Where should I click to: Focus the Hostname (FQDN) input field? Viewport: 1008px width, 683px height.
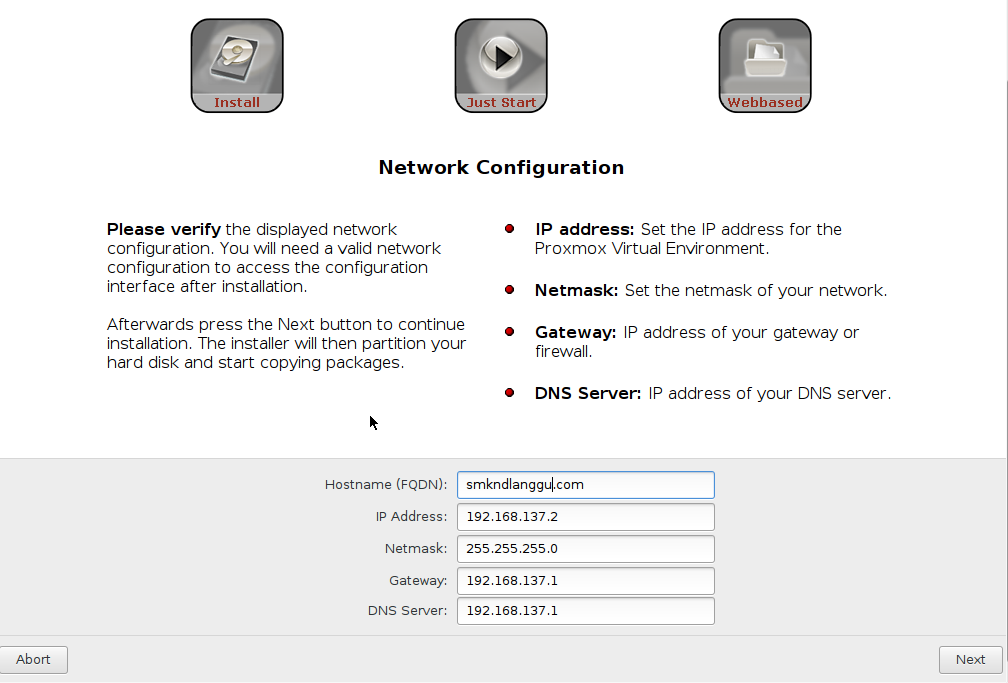(x=586, y=485)
